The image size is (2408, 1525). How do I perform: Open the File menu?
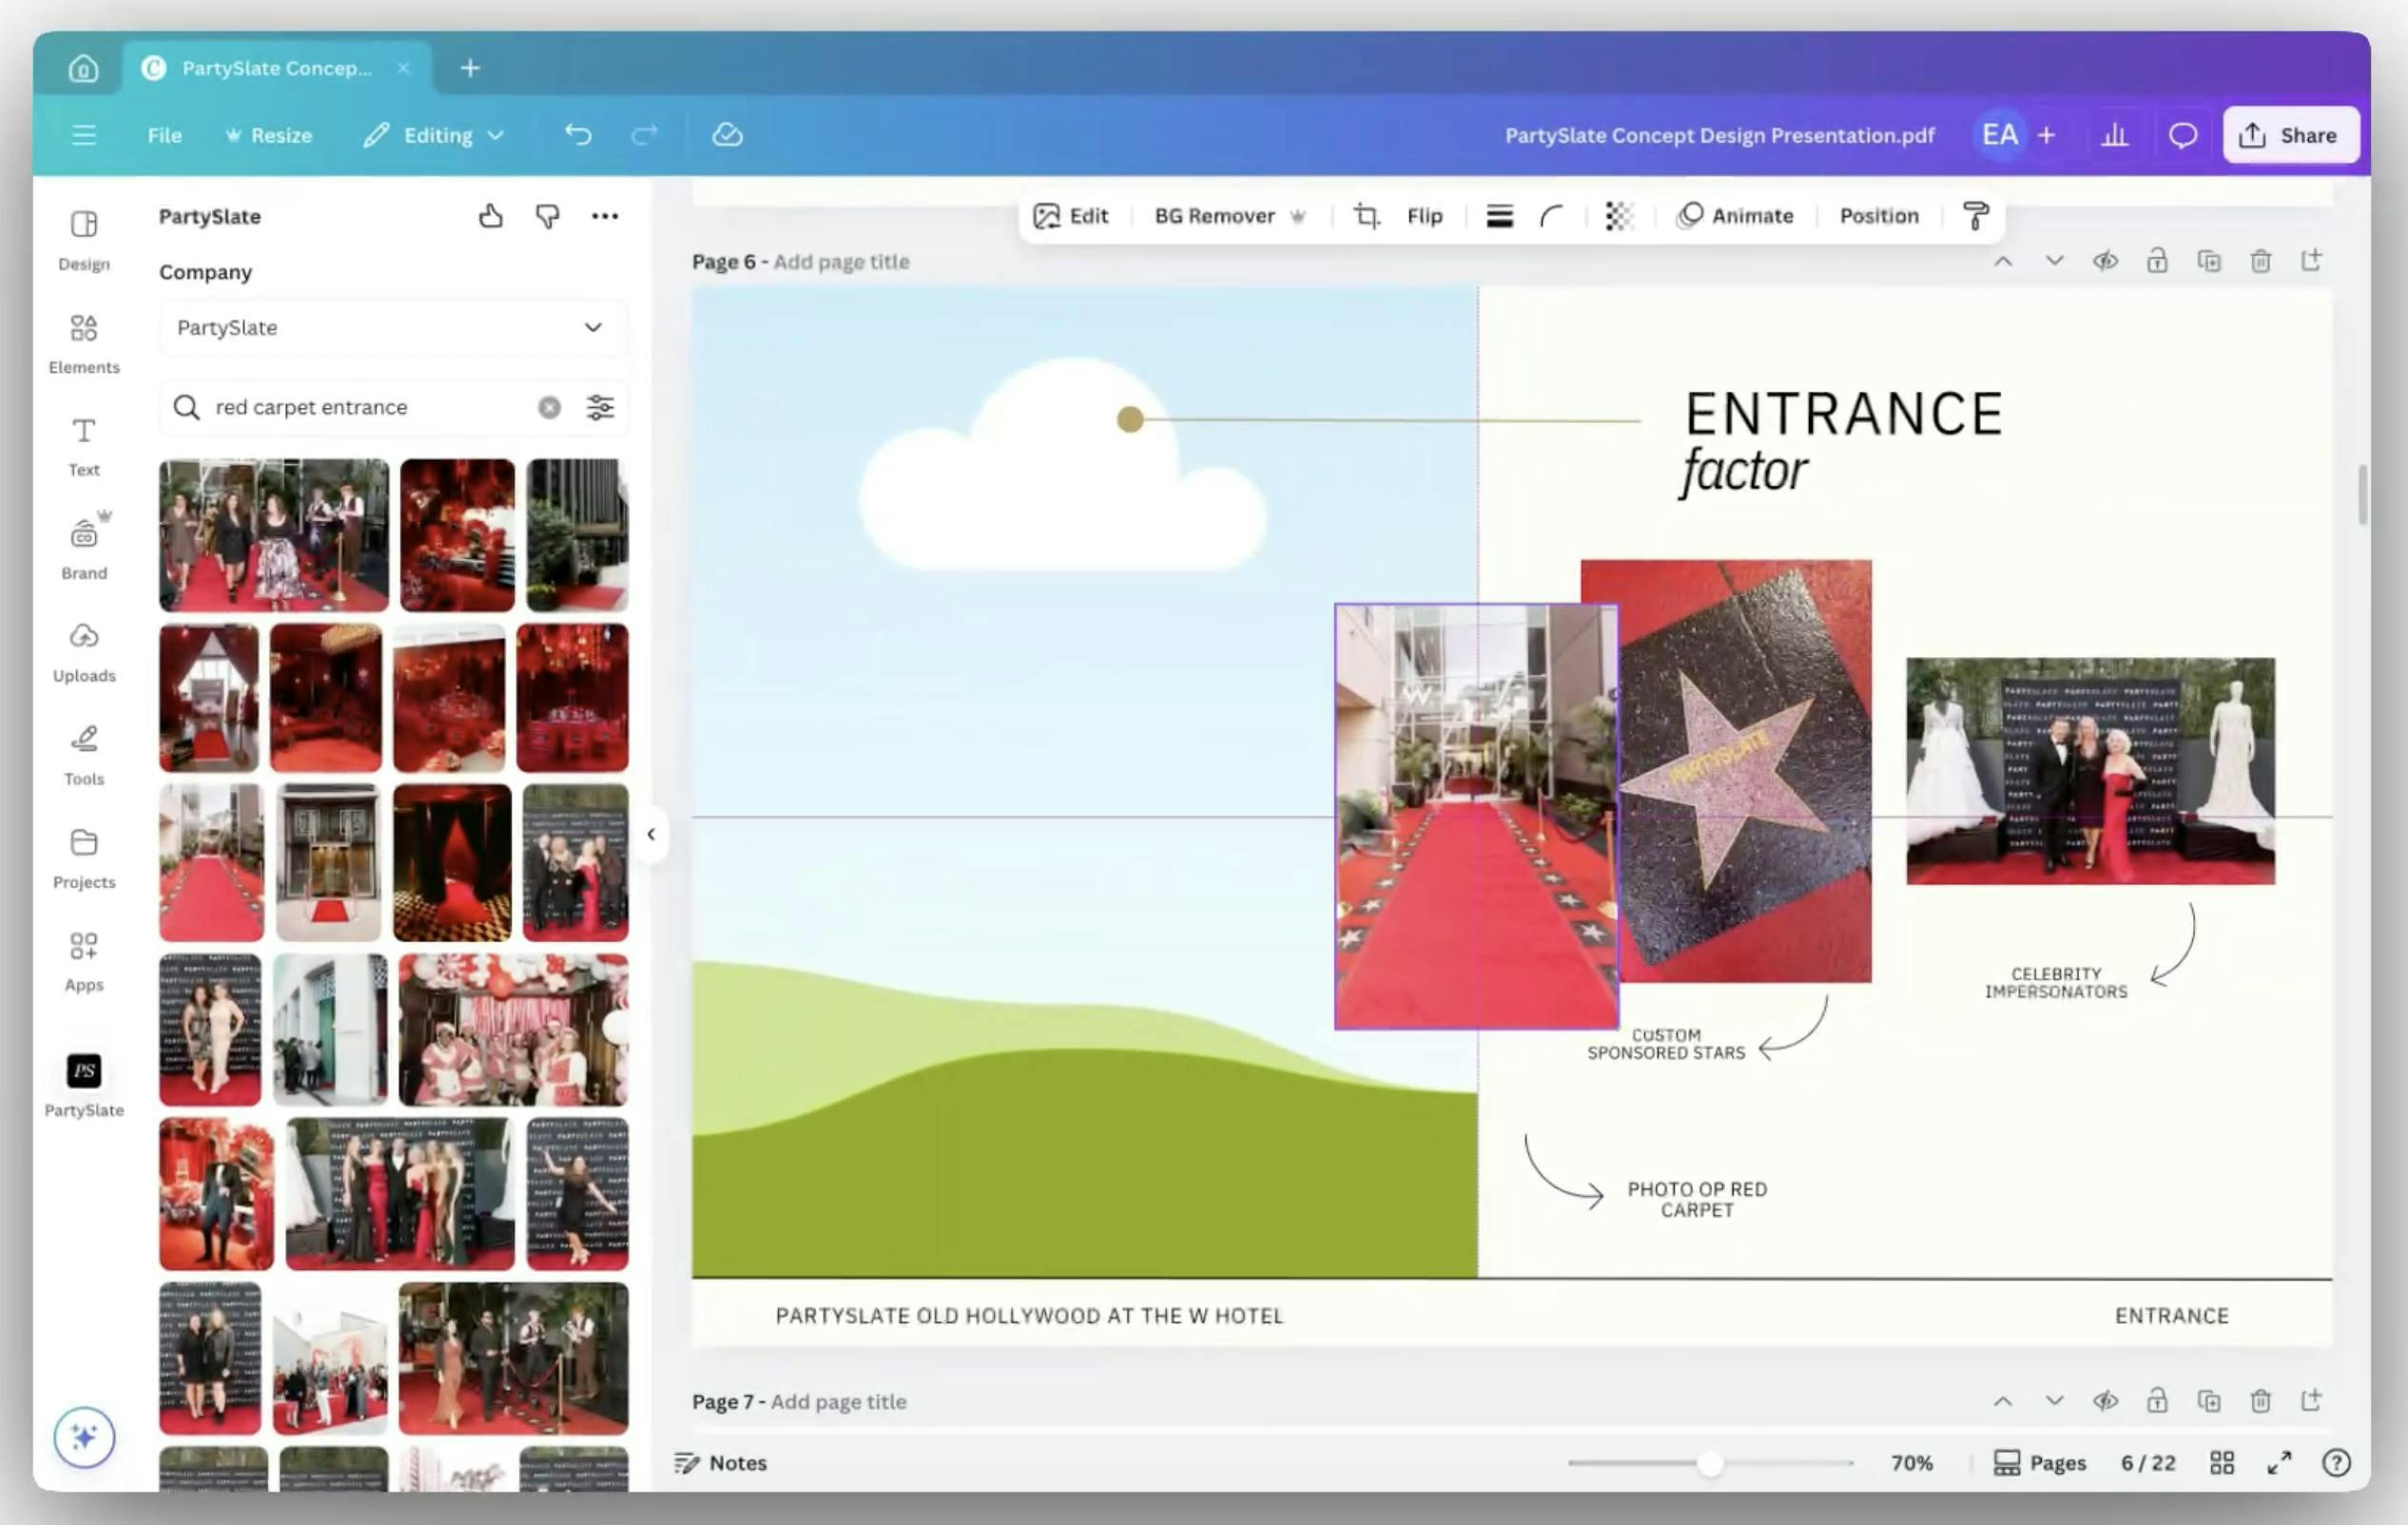[x=164, y=135]
